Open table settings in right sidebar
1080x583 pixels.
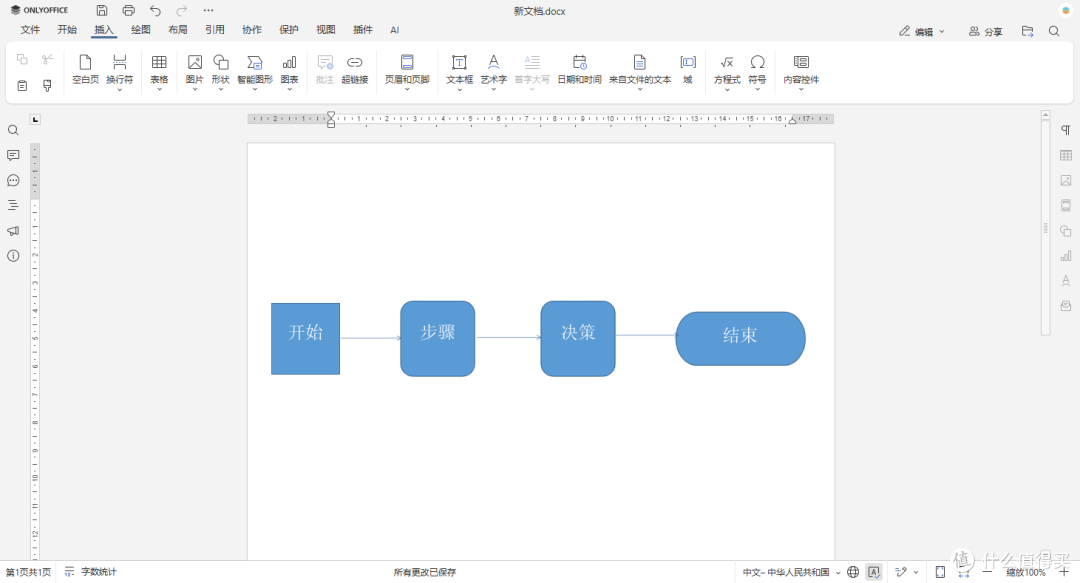point(1066,155)
